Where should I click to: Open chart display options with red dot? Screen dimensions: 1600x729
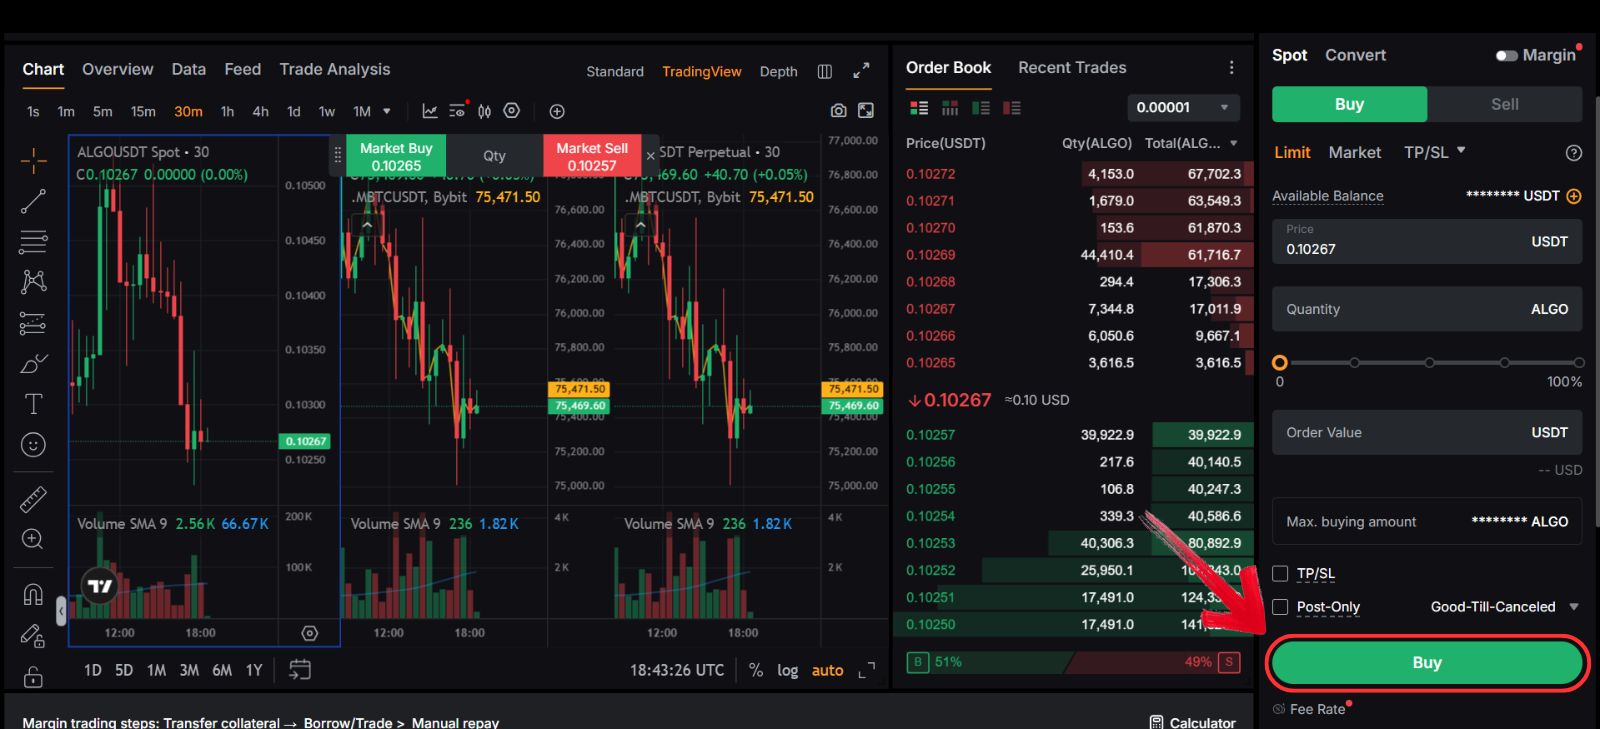tap(457, 110)
